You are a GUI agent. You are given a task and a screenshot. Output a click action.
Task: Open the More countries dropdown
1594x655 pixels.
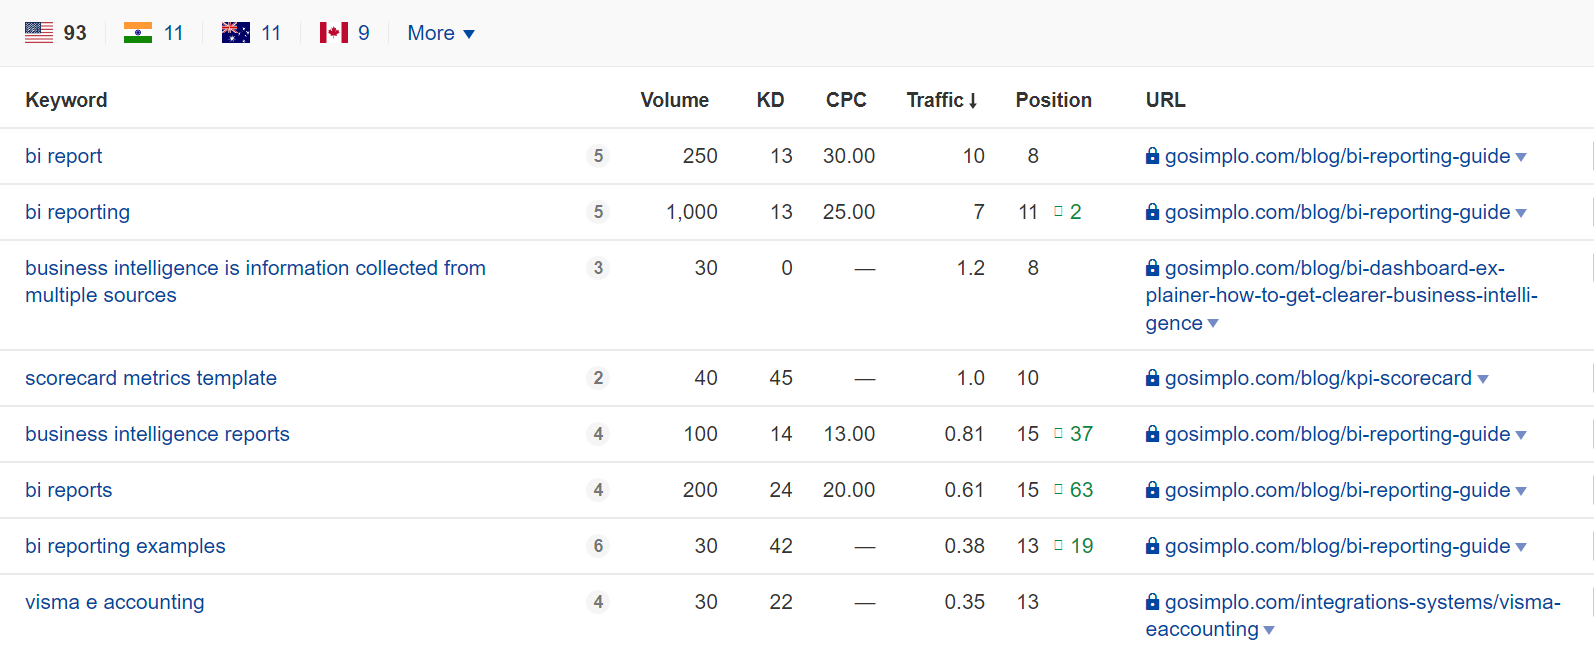pyautogui.click(x=441, y=33)
